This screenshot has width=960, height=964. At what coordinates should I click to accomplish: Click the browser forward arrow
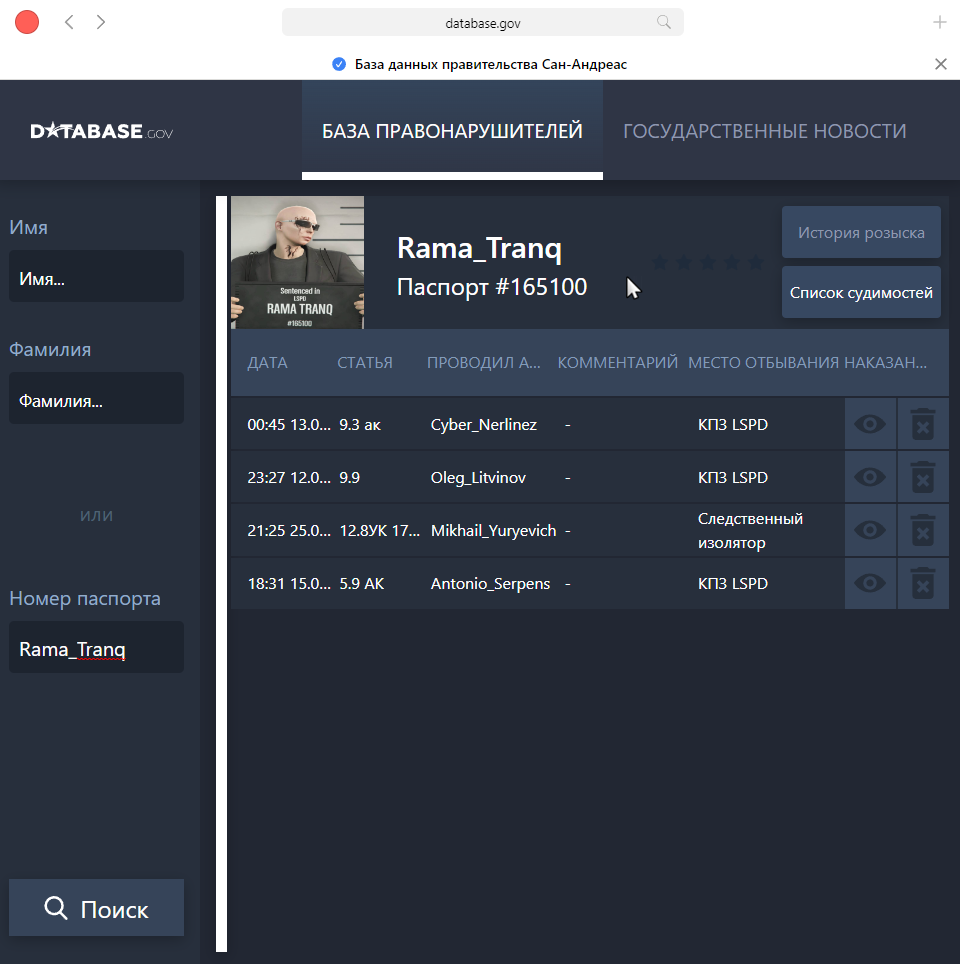pos(101,22)
